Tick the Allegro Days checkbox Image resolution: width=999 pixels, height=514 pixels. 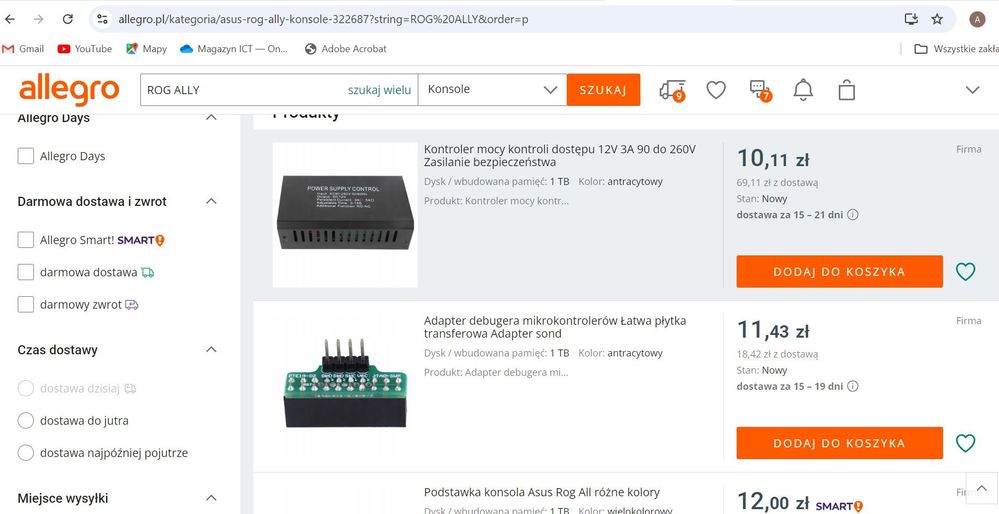pos(25,156)
